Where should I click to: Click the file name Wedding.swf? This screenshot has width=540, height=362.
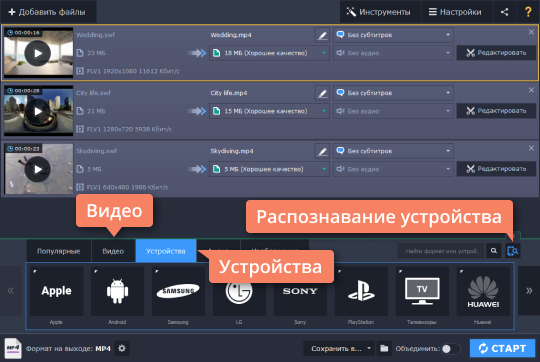pos(95,35)
